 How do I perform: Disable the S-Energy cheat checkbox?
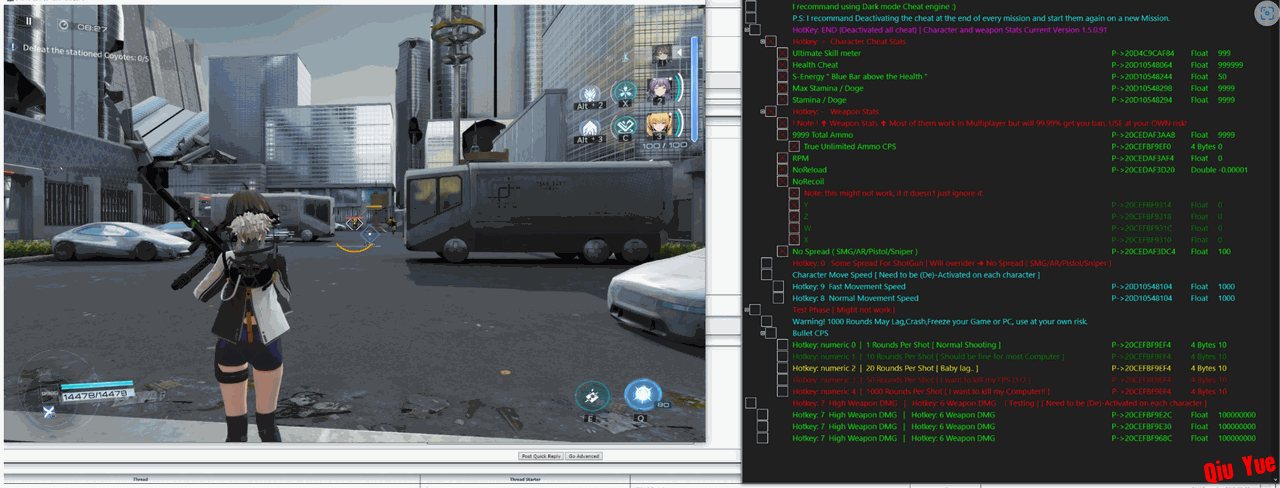[783, 77]
